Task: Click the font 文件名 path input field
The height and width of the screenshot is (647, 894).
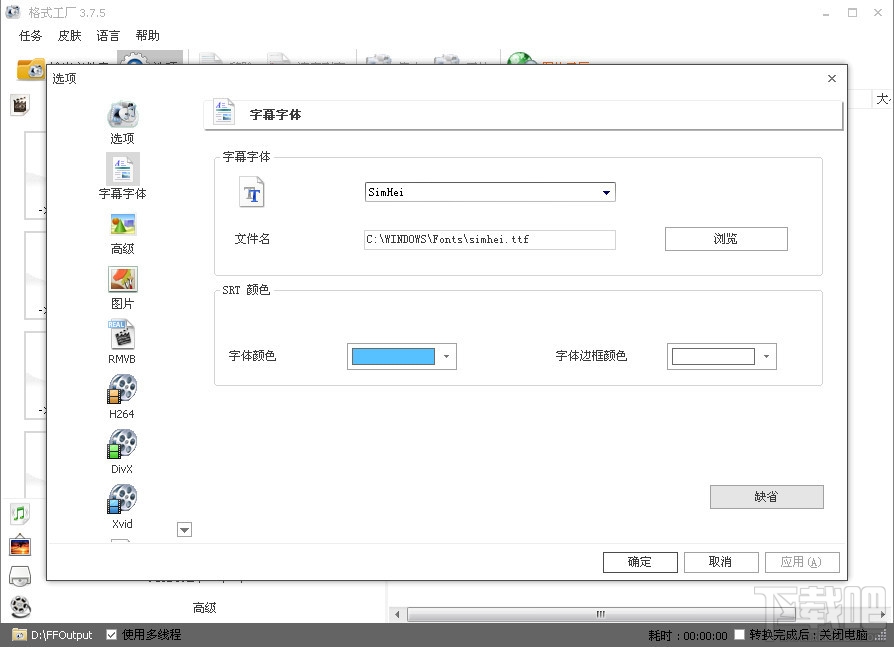Action: tap(489, 239)
